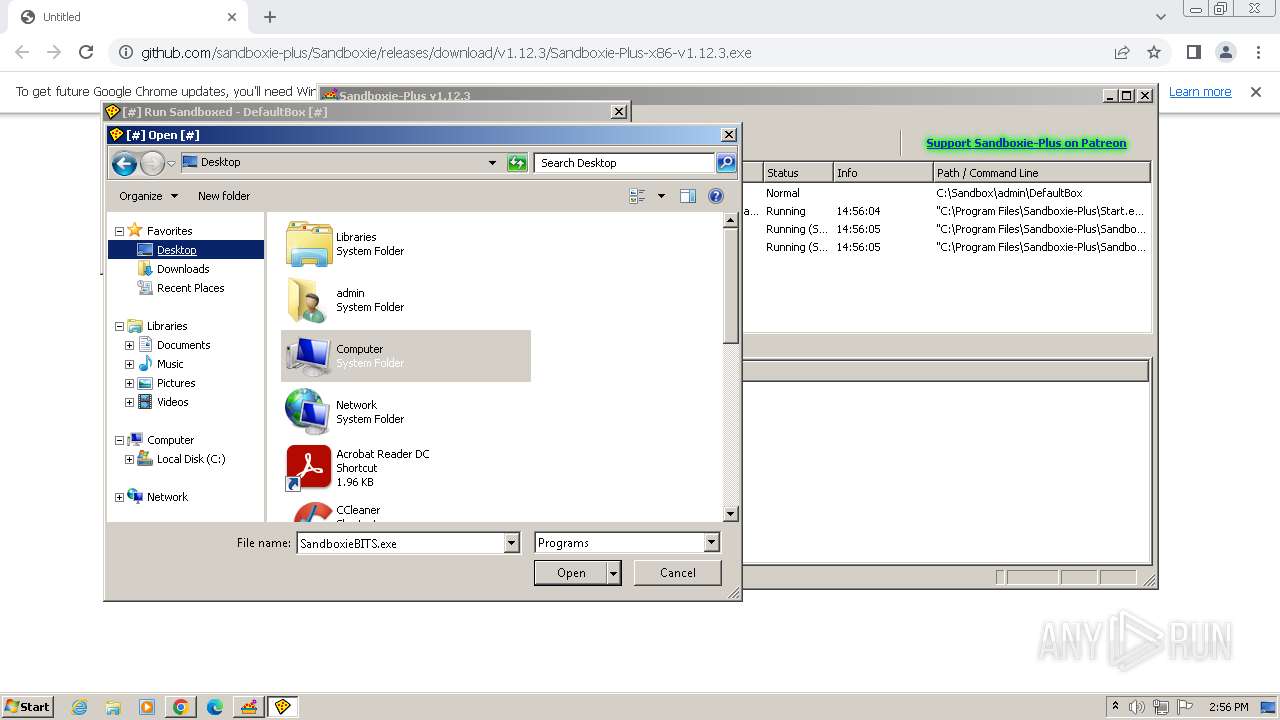Click the Open button

[x=571, y=573]
